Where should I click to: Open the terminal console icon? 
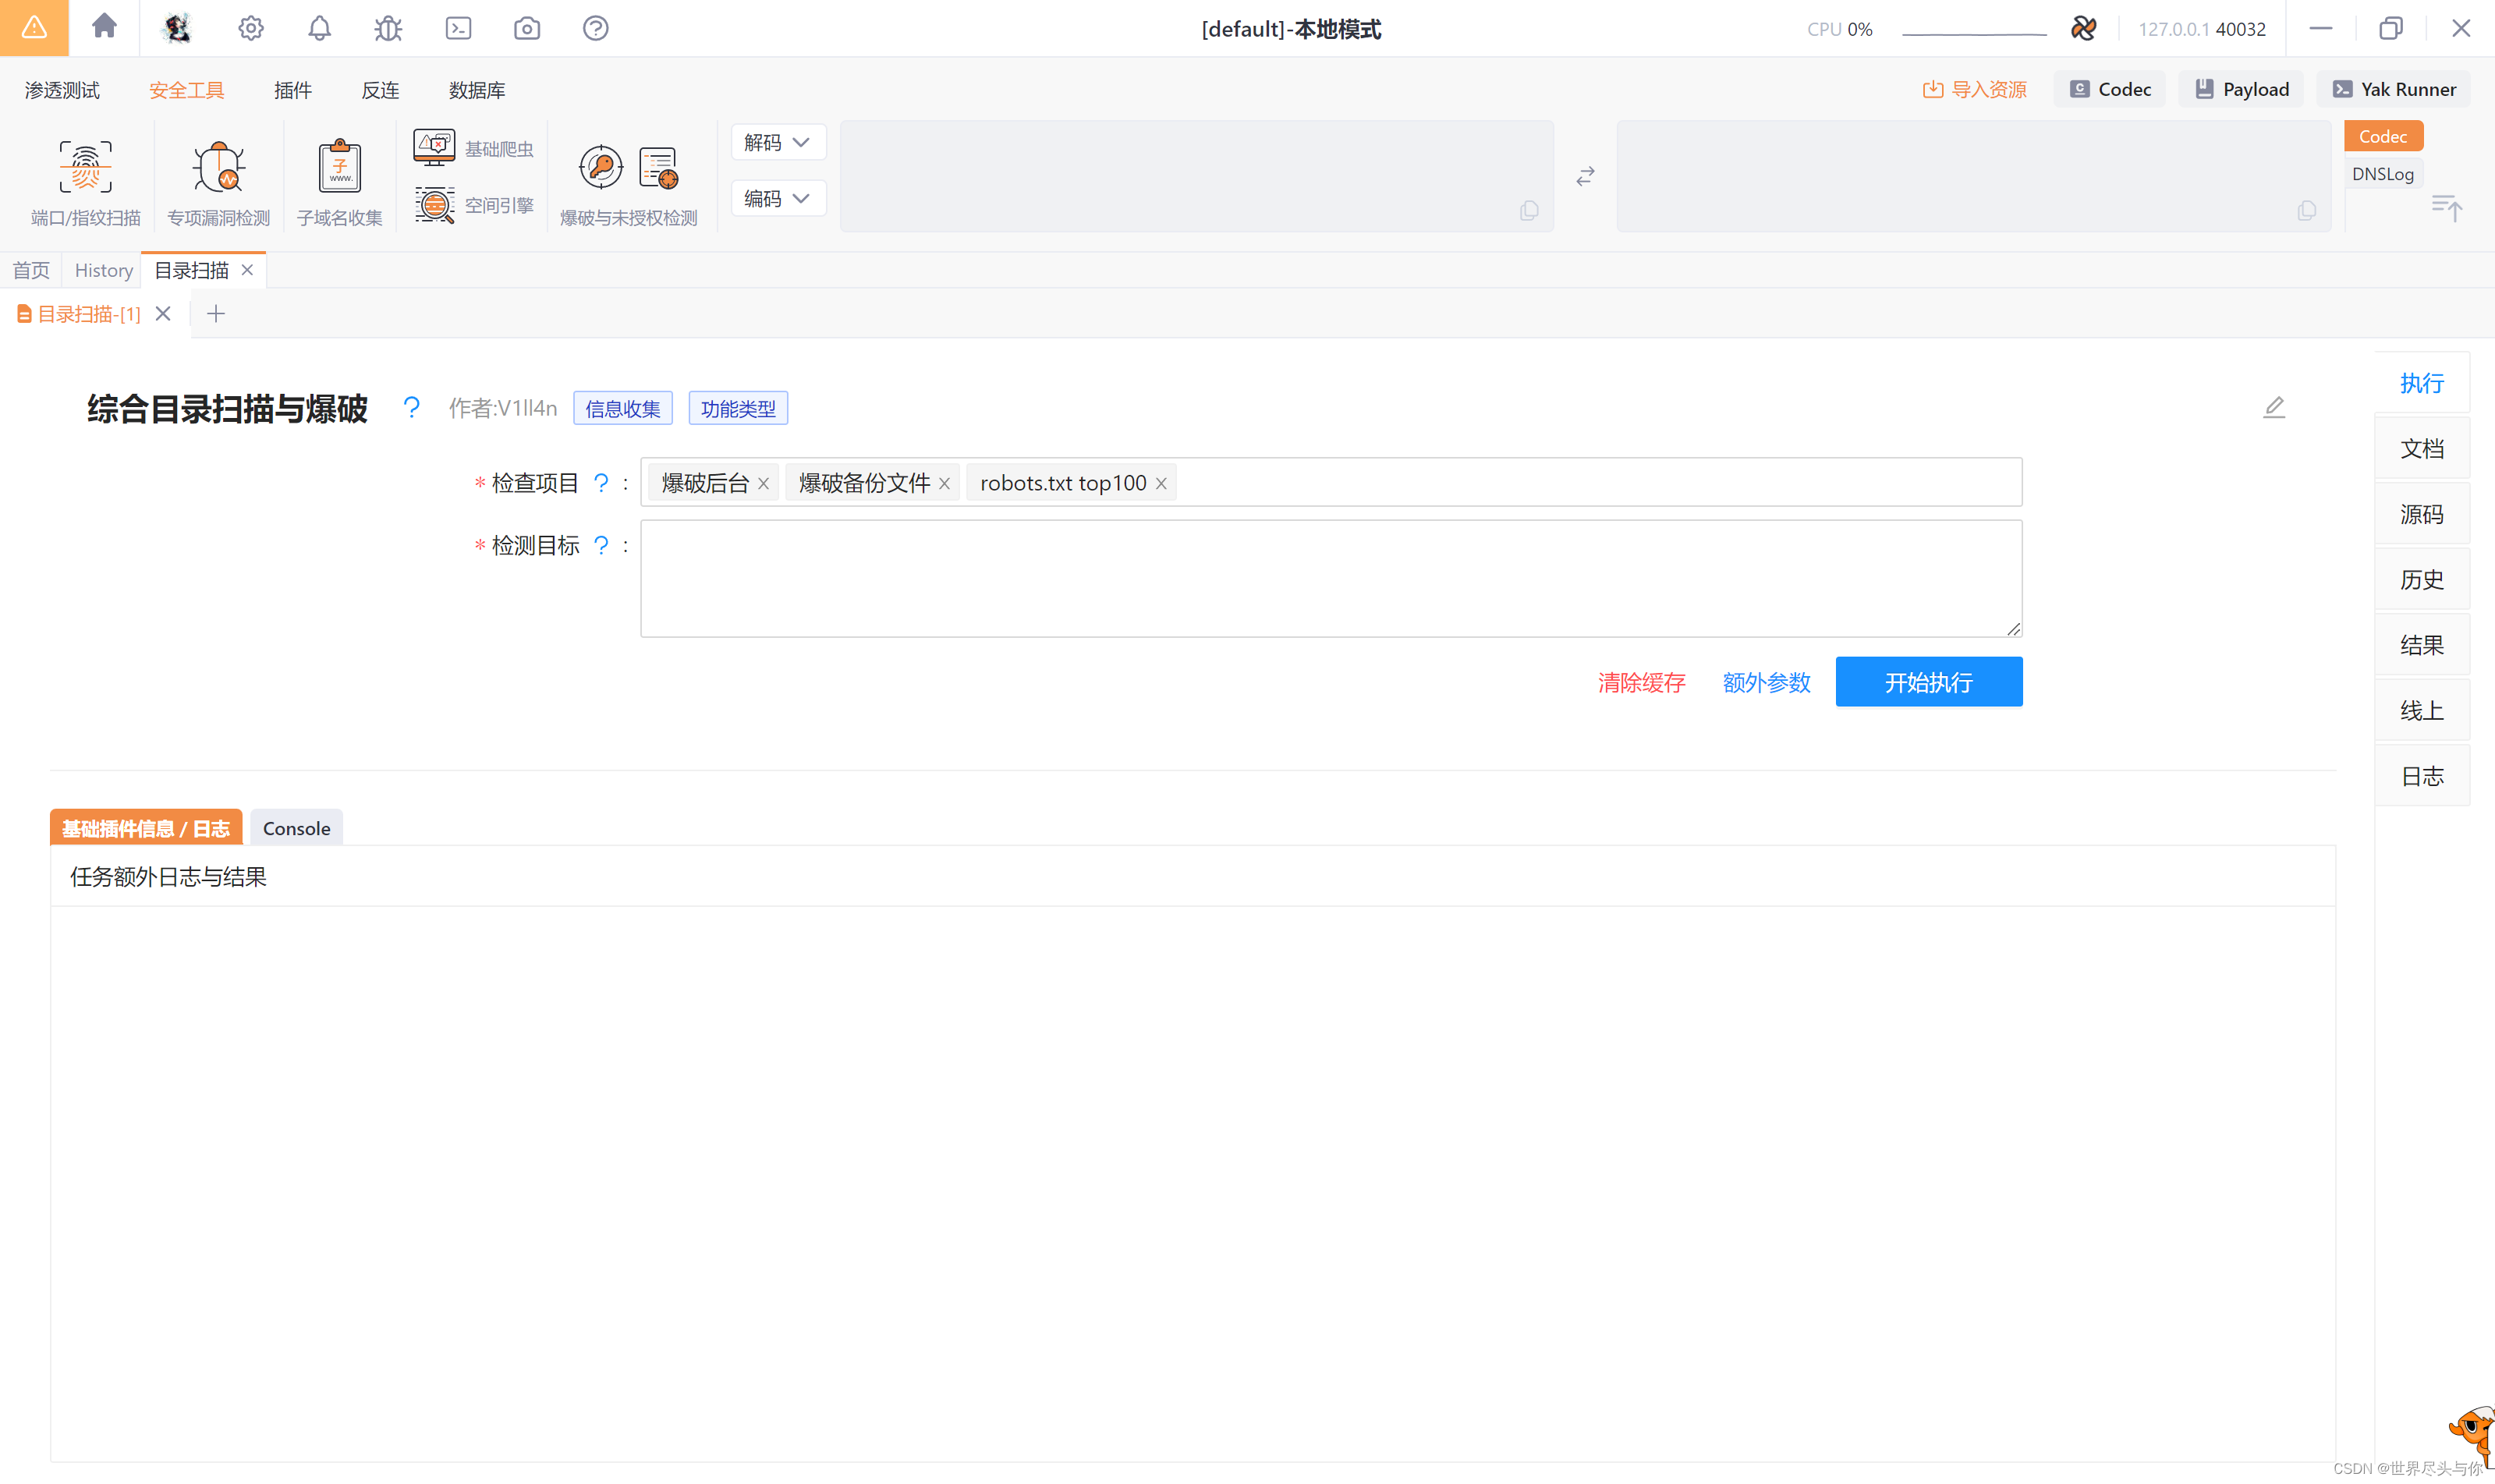click(458, 28)
